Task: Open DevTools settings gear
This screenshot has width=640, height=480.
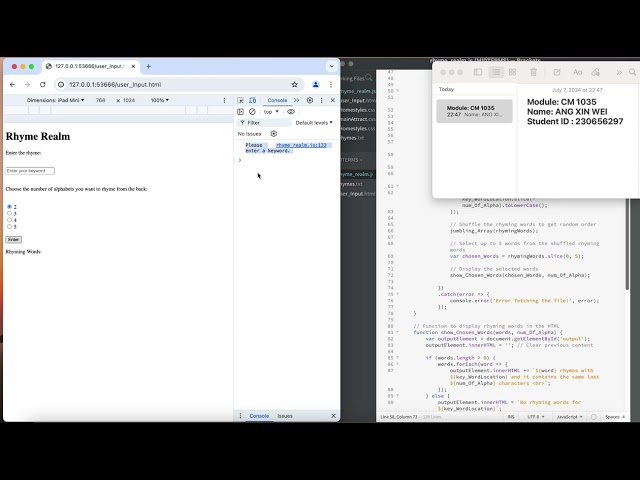Action: coord(310,100)
